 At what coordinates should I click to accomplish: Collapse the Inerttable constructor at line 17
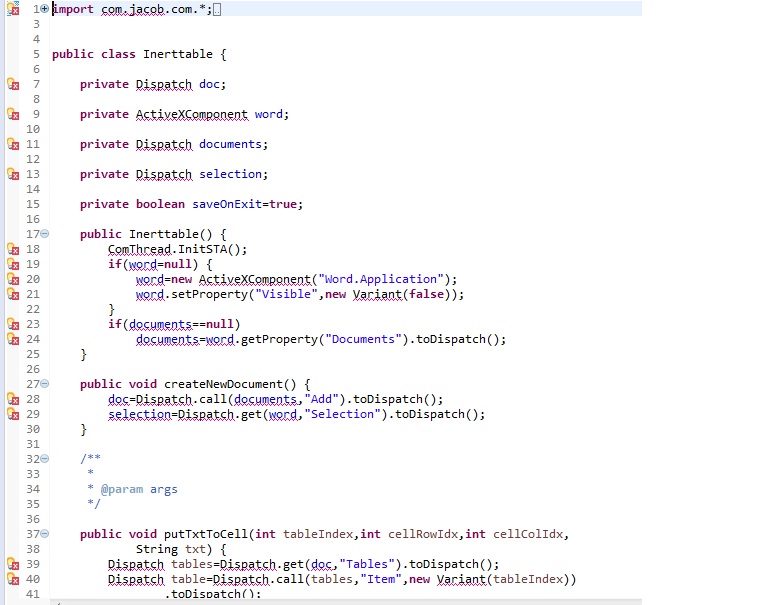pos(45,234)
